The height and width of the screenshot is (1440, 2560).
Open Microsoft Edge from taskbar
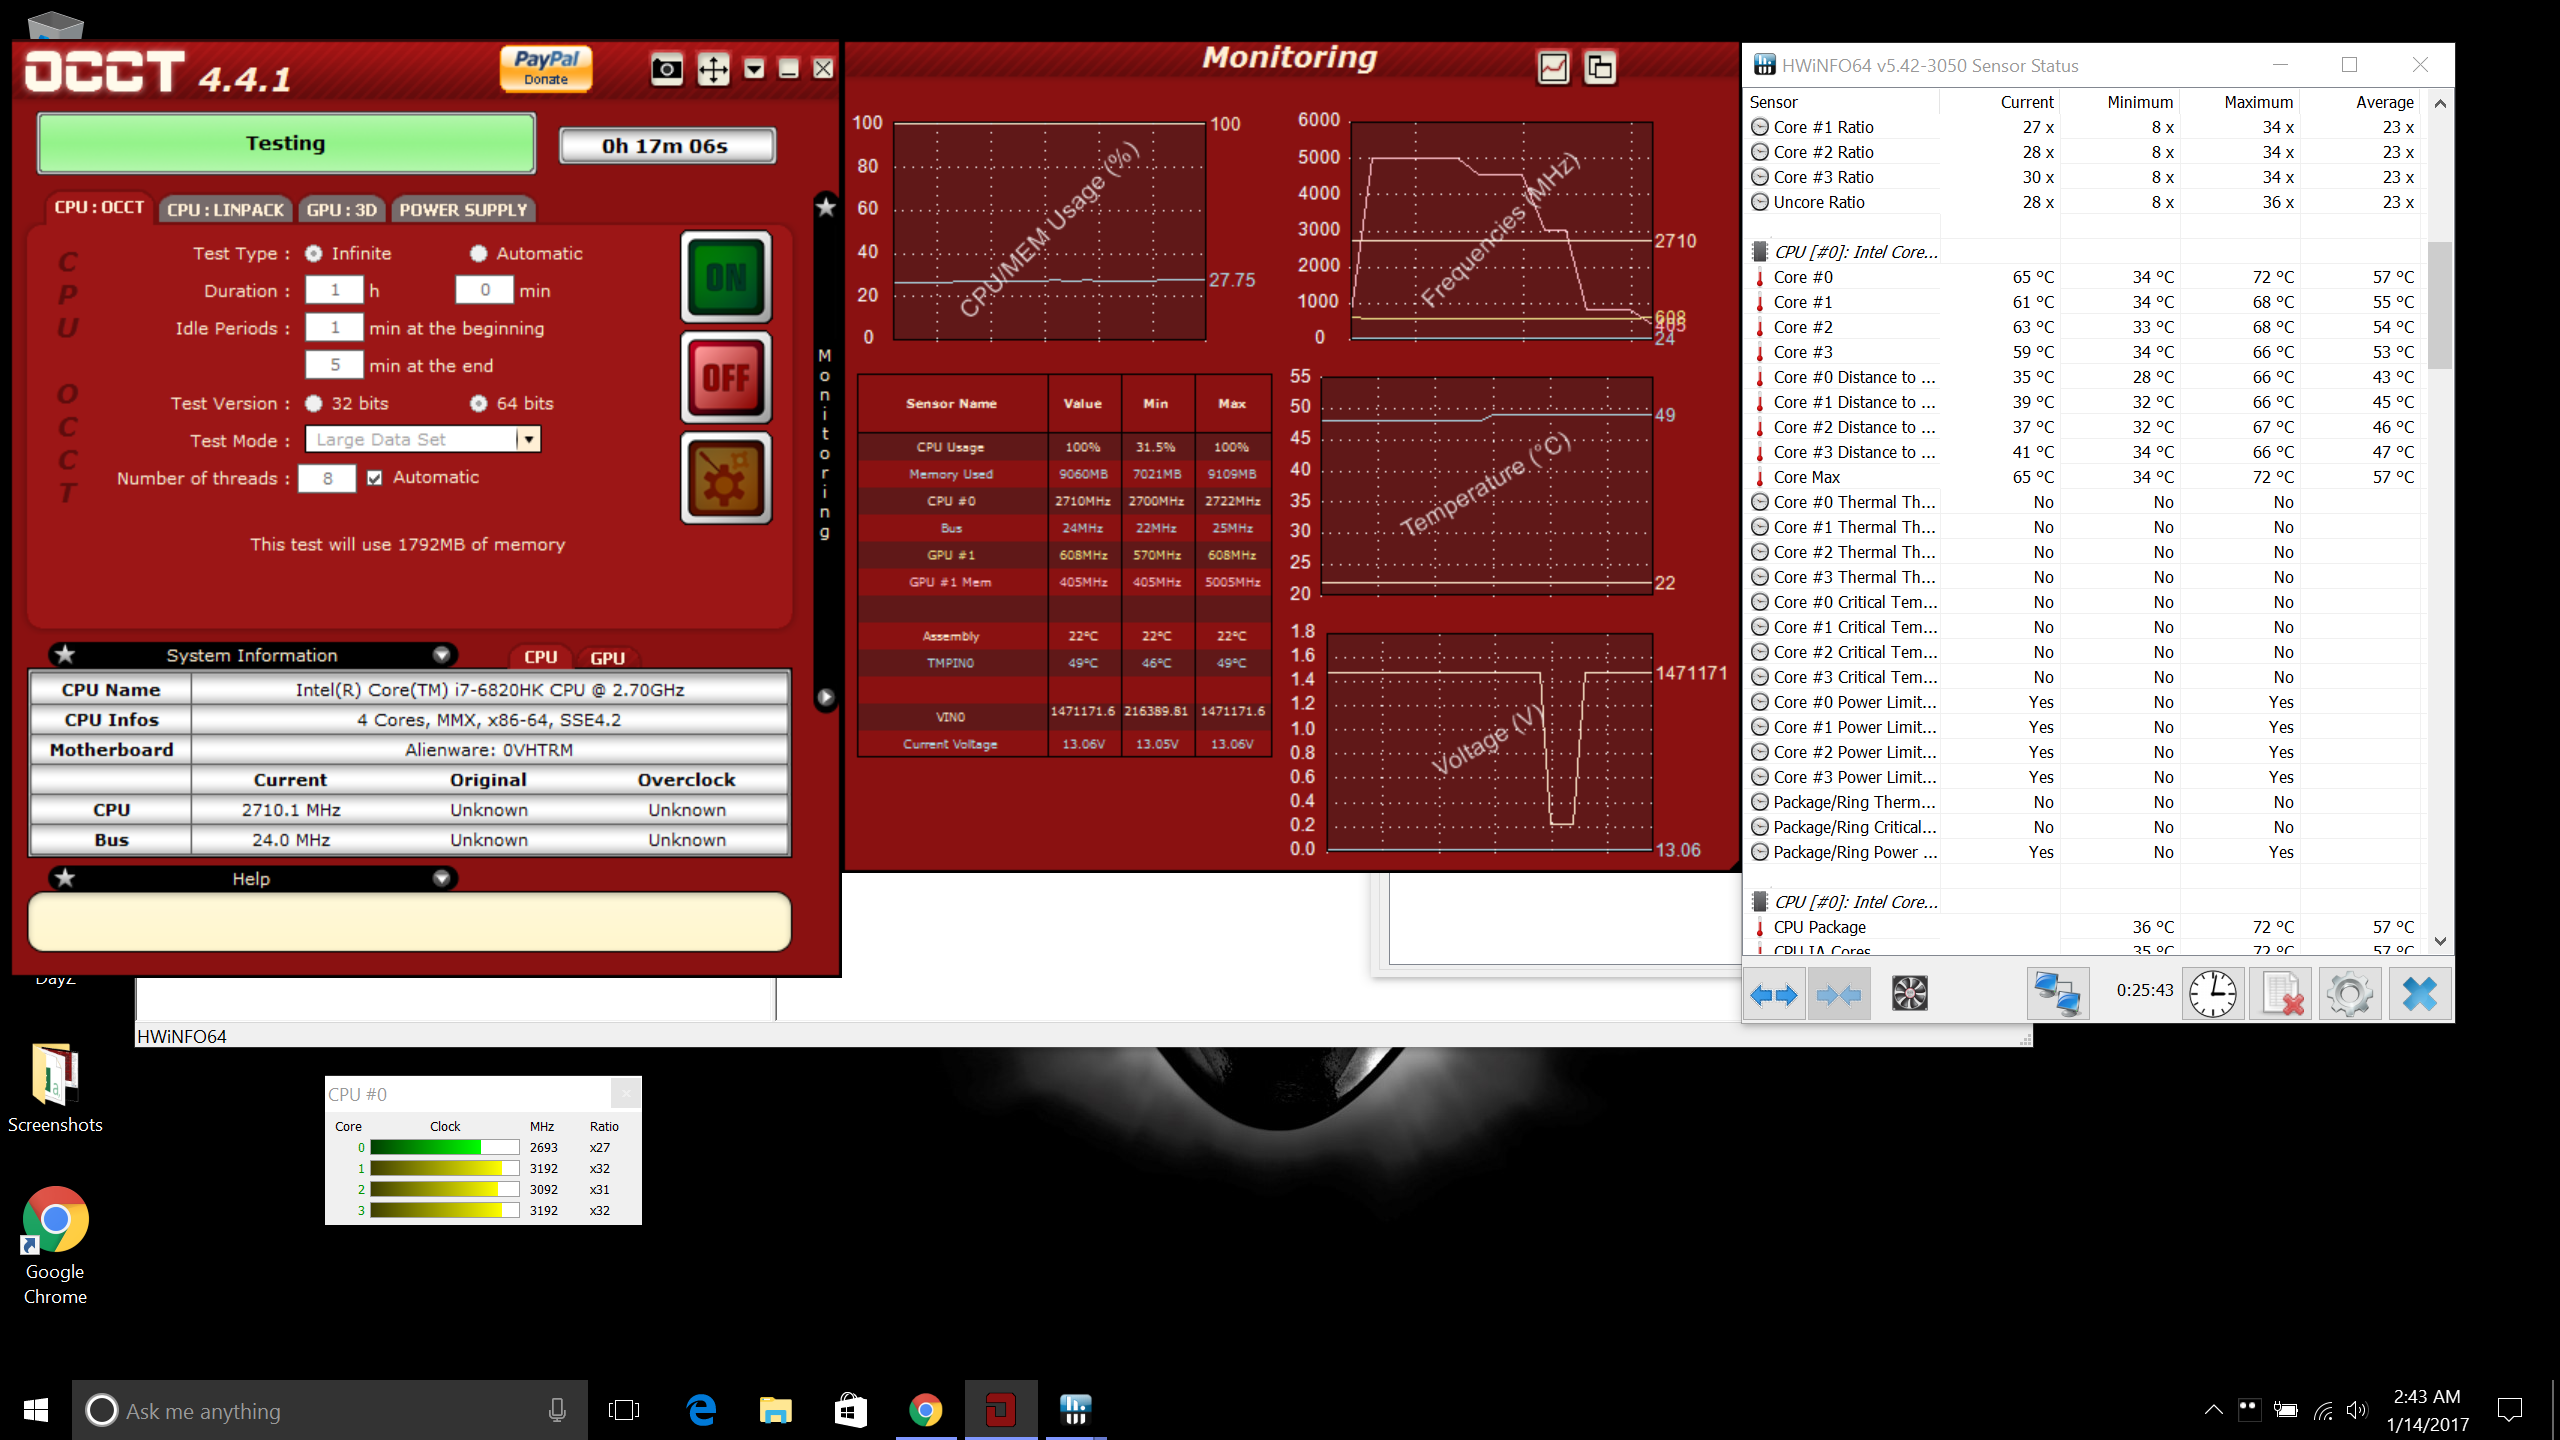(702, 1410)
